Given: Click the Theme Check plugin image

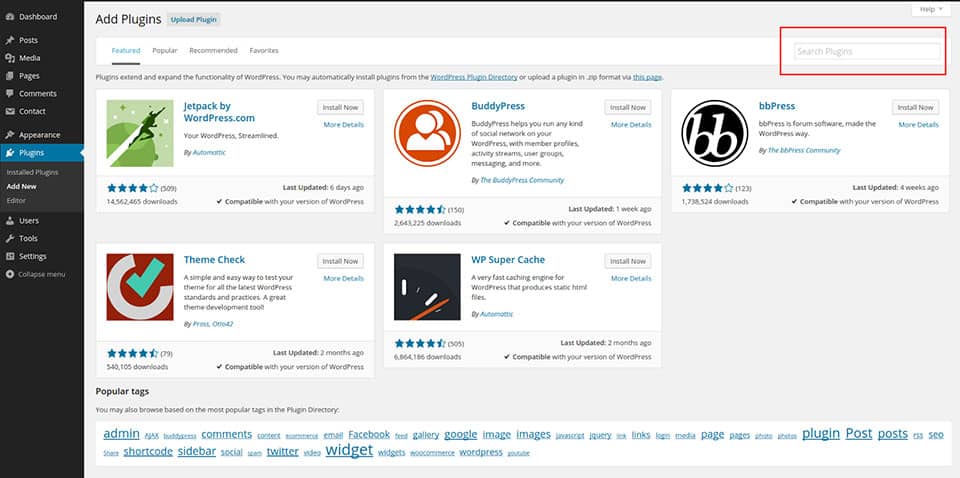Looking at the screenshot, I should click(x=140, y=287).
